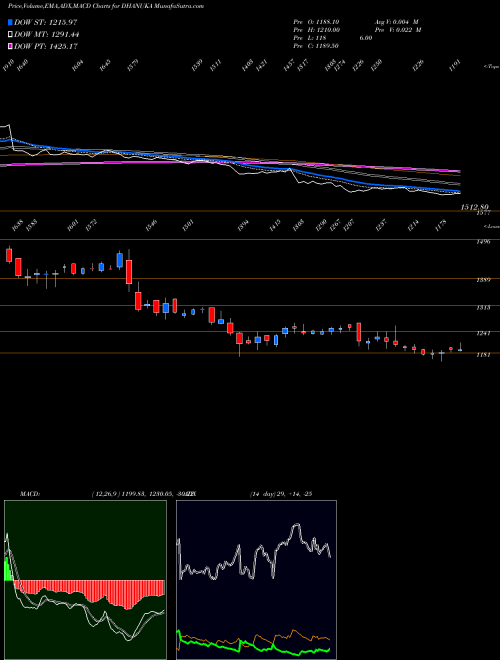Click the 'Pre C: 1189.50' value
The image size is (500, 660).
[x=316, y=46]
